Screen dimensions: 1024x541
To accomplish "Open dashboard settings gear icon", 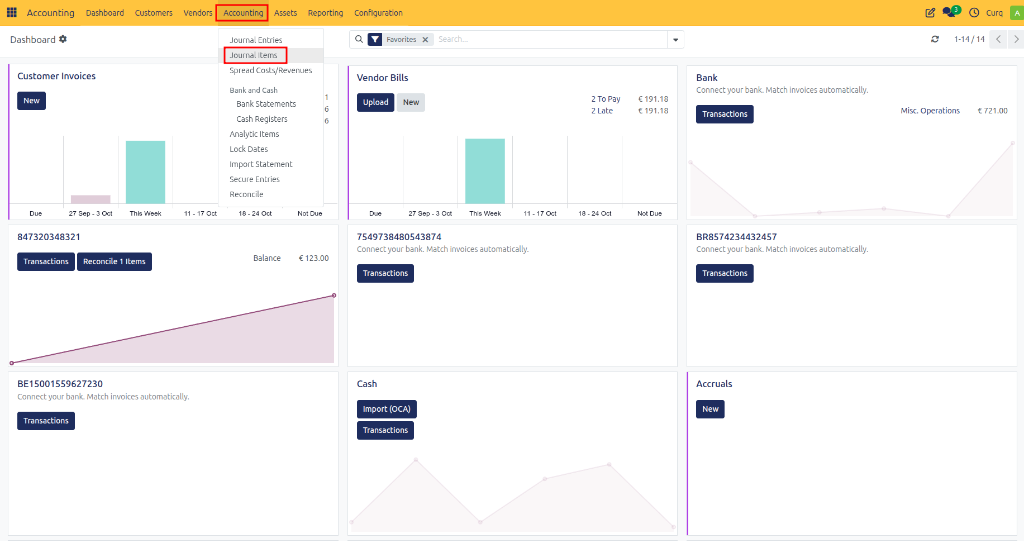I will 63,39.
